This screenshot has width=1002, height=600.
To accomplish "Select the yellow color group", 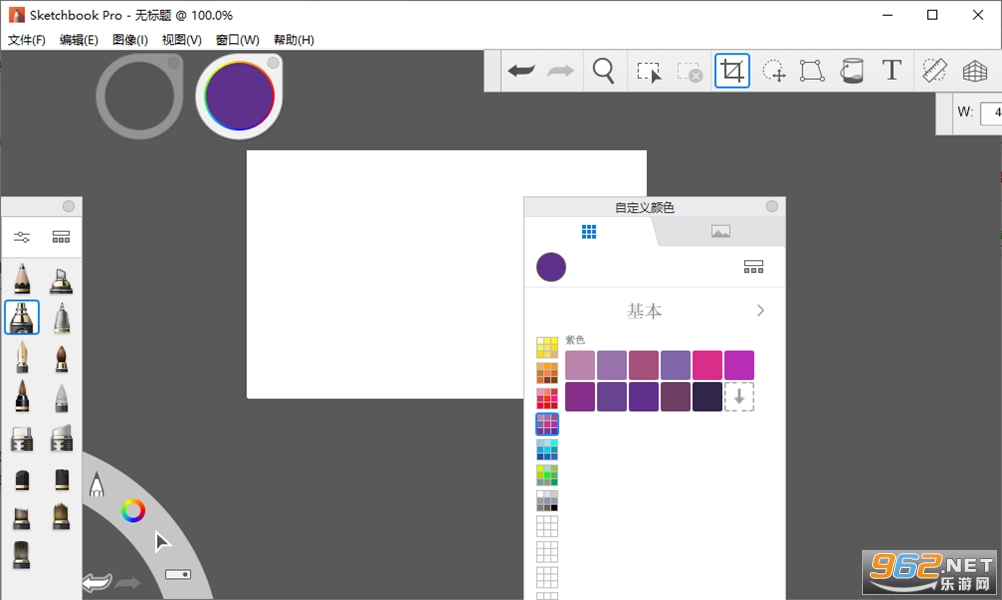I will (x=547, y=348).
